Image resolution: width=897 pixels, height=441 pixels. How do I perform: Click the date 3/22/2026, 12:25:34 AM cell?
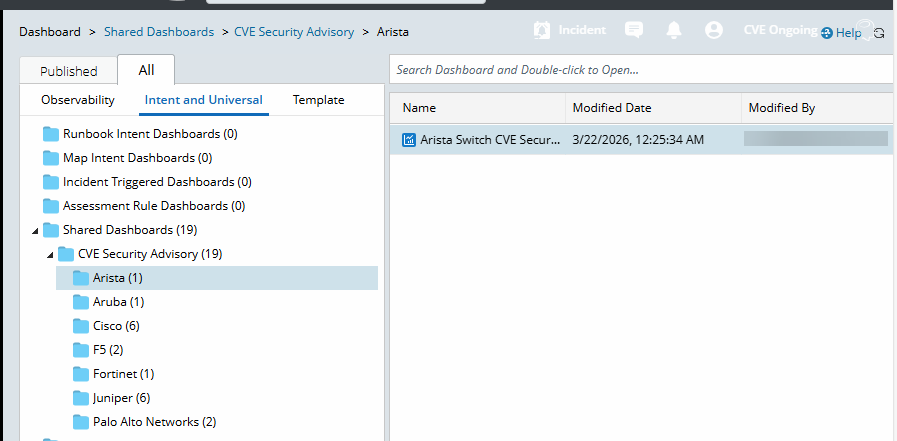638,140
